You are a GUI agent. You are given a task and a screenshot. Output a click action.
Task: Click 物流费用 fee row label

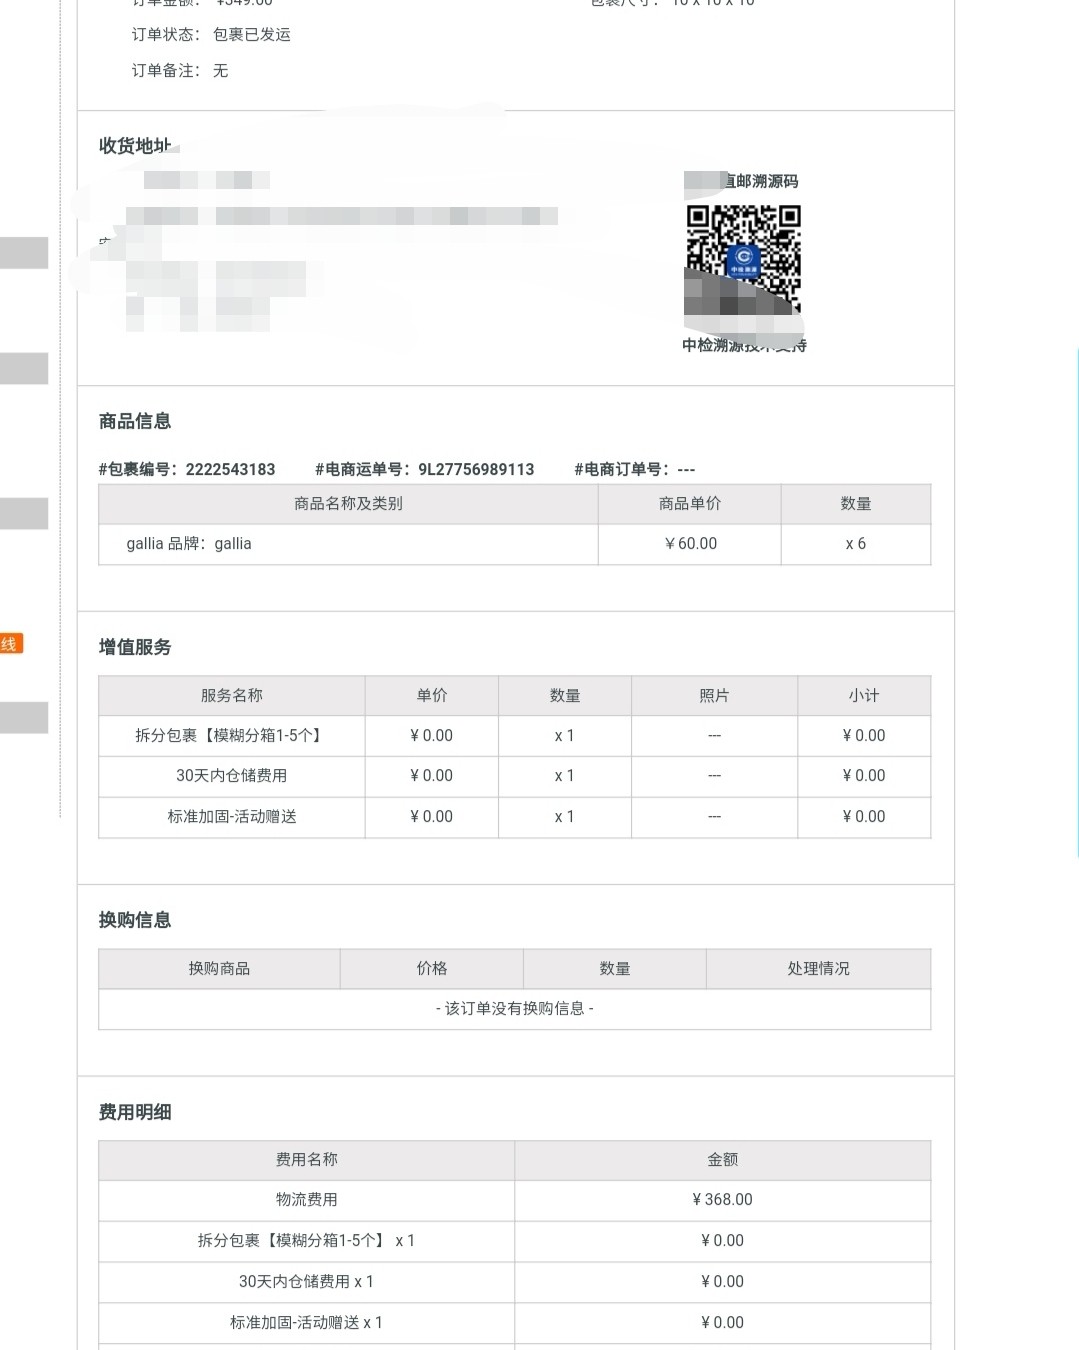[307, 1200]
